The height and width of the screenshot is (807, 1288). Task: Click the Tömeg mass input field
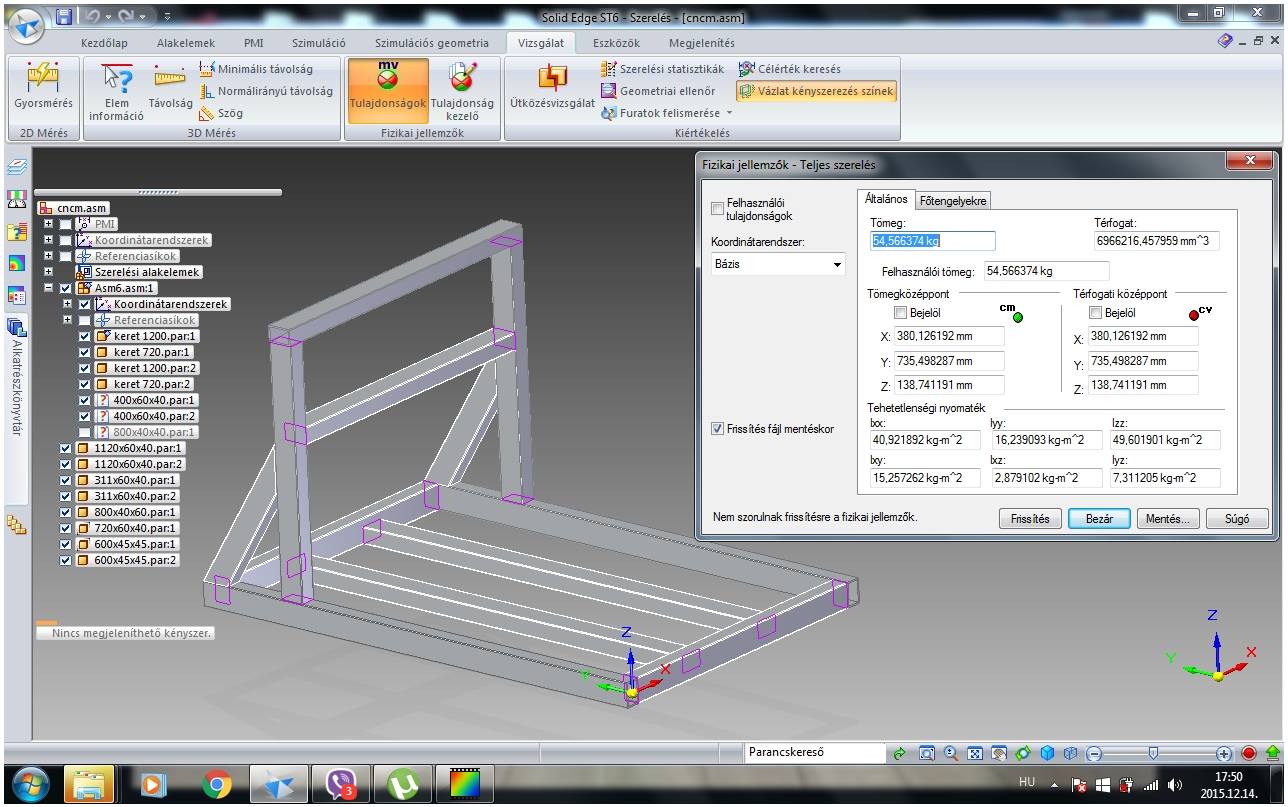(933, 241)
